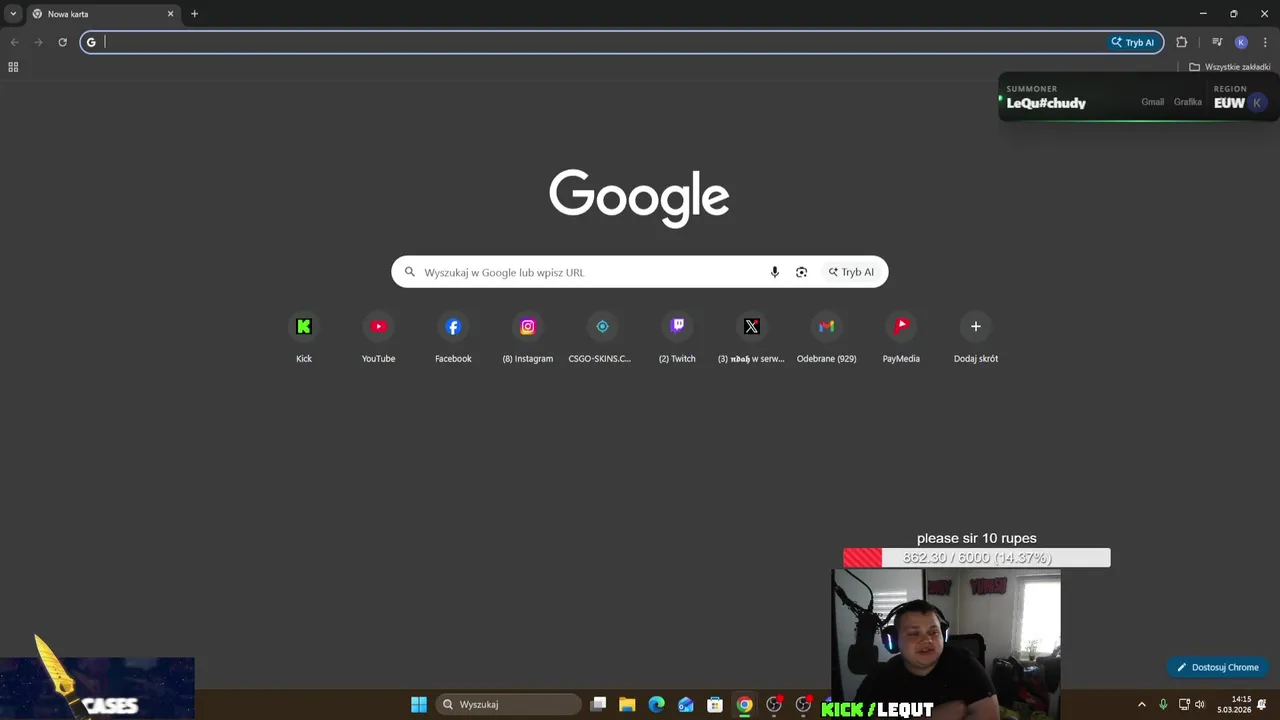Click the Gmail link at top right
The width and height of the screenshot is (1280, 720).
1152,102
